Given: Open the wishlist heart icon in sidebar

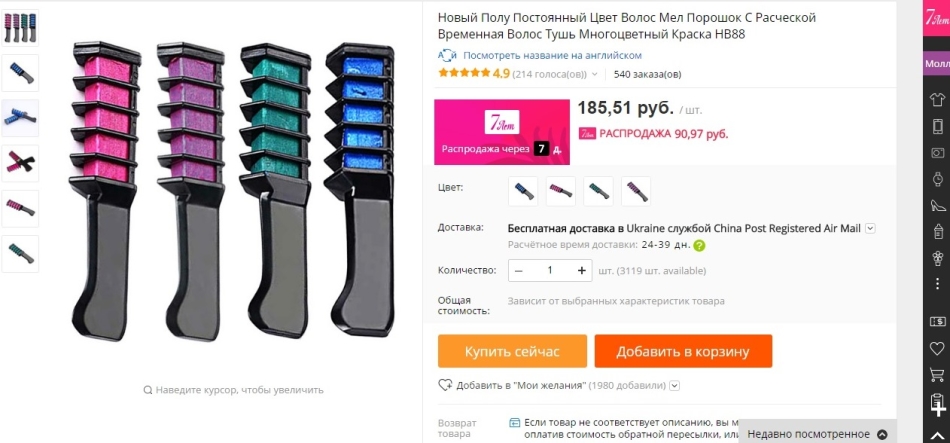Looking at the screenshot, I should tap(937, 348).
